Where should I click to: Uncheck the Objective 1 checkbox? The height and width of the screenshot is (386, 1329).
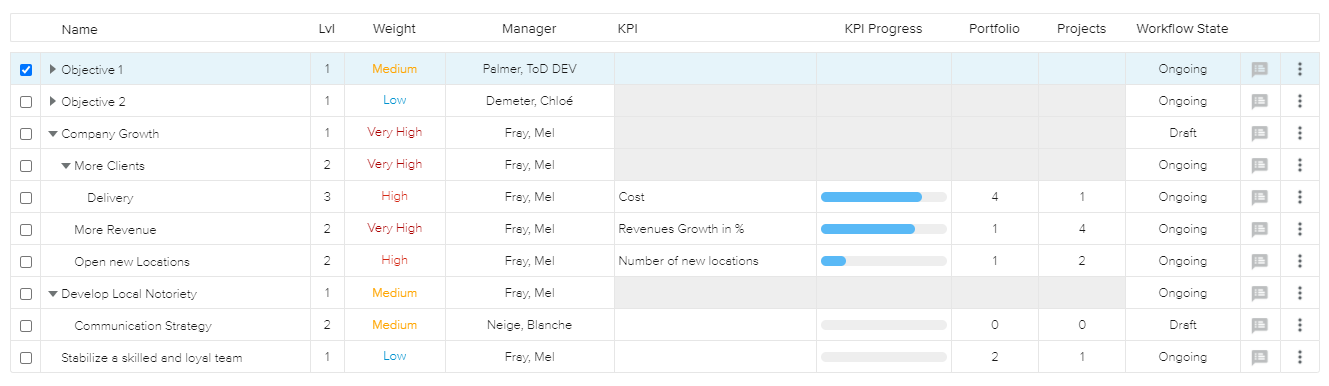pyautogui.click(x=26, y=70)
